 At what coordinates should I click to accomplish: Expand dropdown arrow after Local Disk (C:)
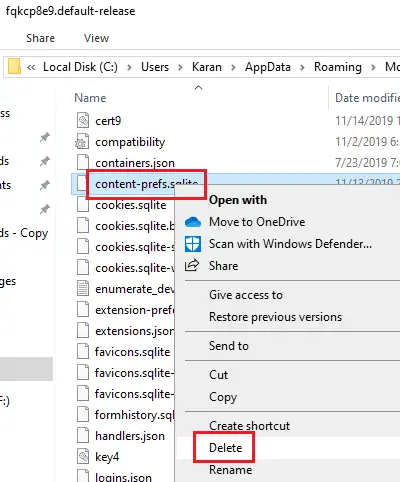pyautogui.click(x=129, y=67)
